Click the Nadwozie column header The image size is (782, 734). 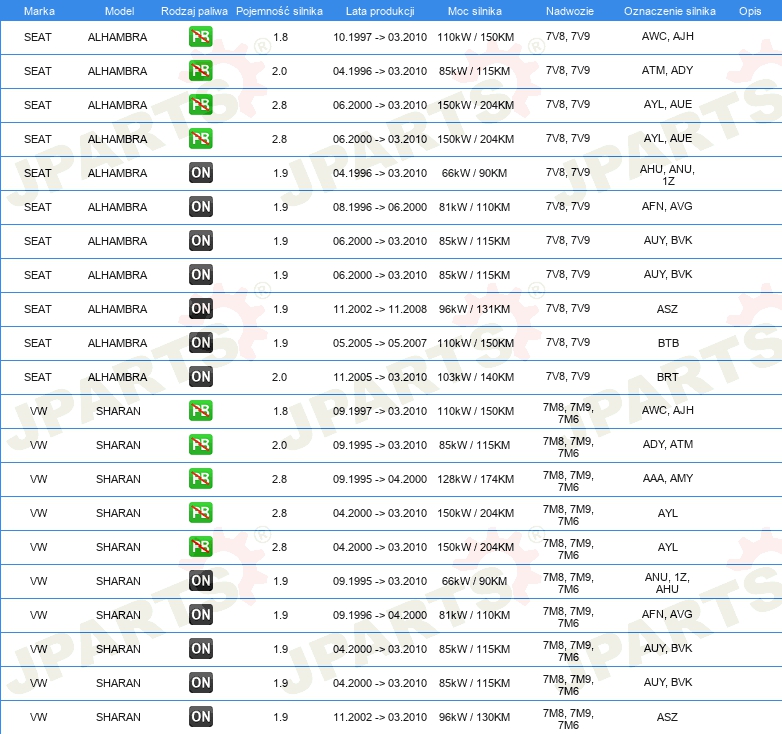point(570,11)
